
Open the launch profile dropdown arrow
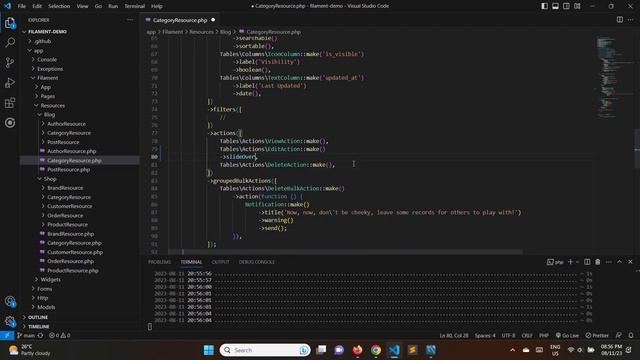pos(577,262)
